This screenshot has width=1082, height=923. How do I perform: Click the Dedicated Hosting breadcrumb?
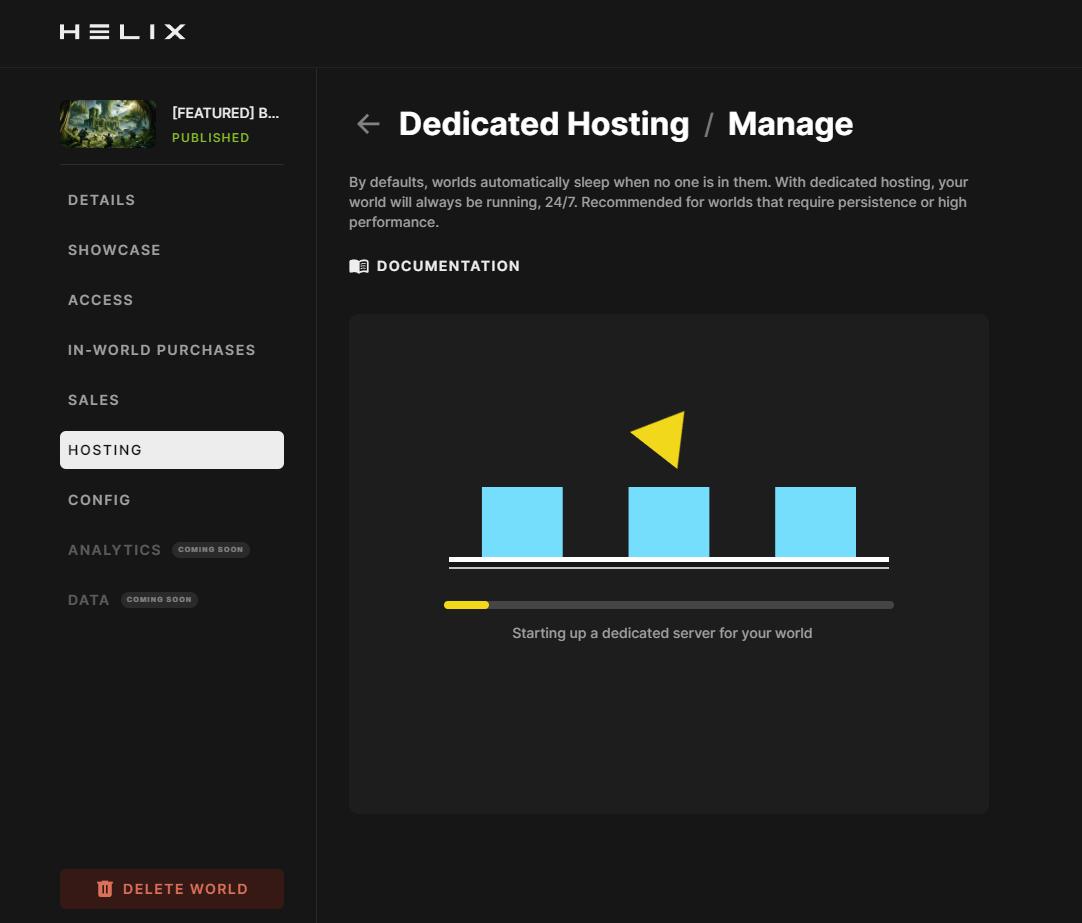click(544, 124)
